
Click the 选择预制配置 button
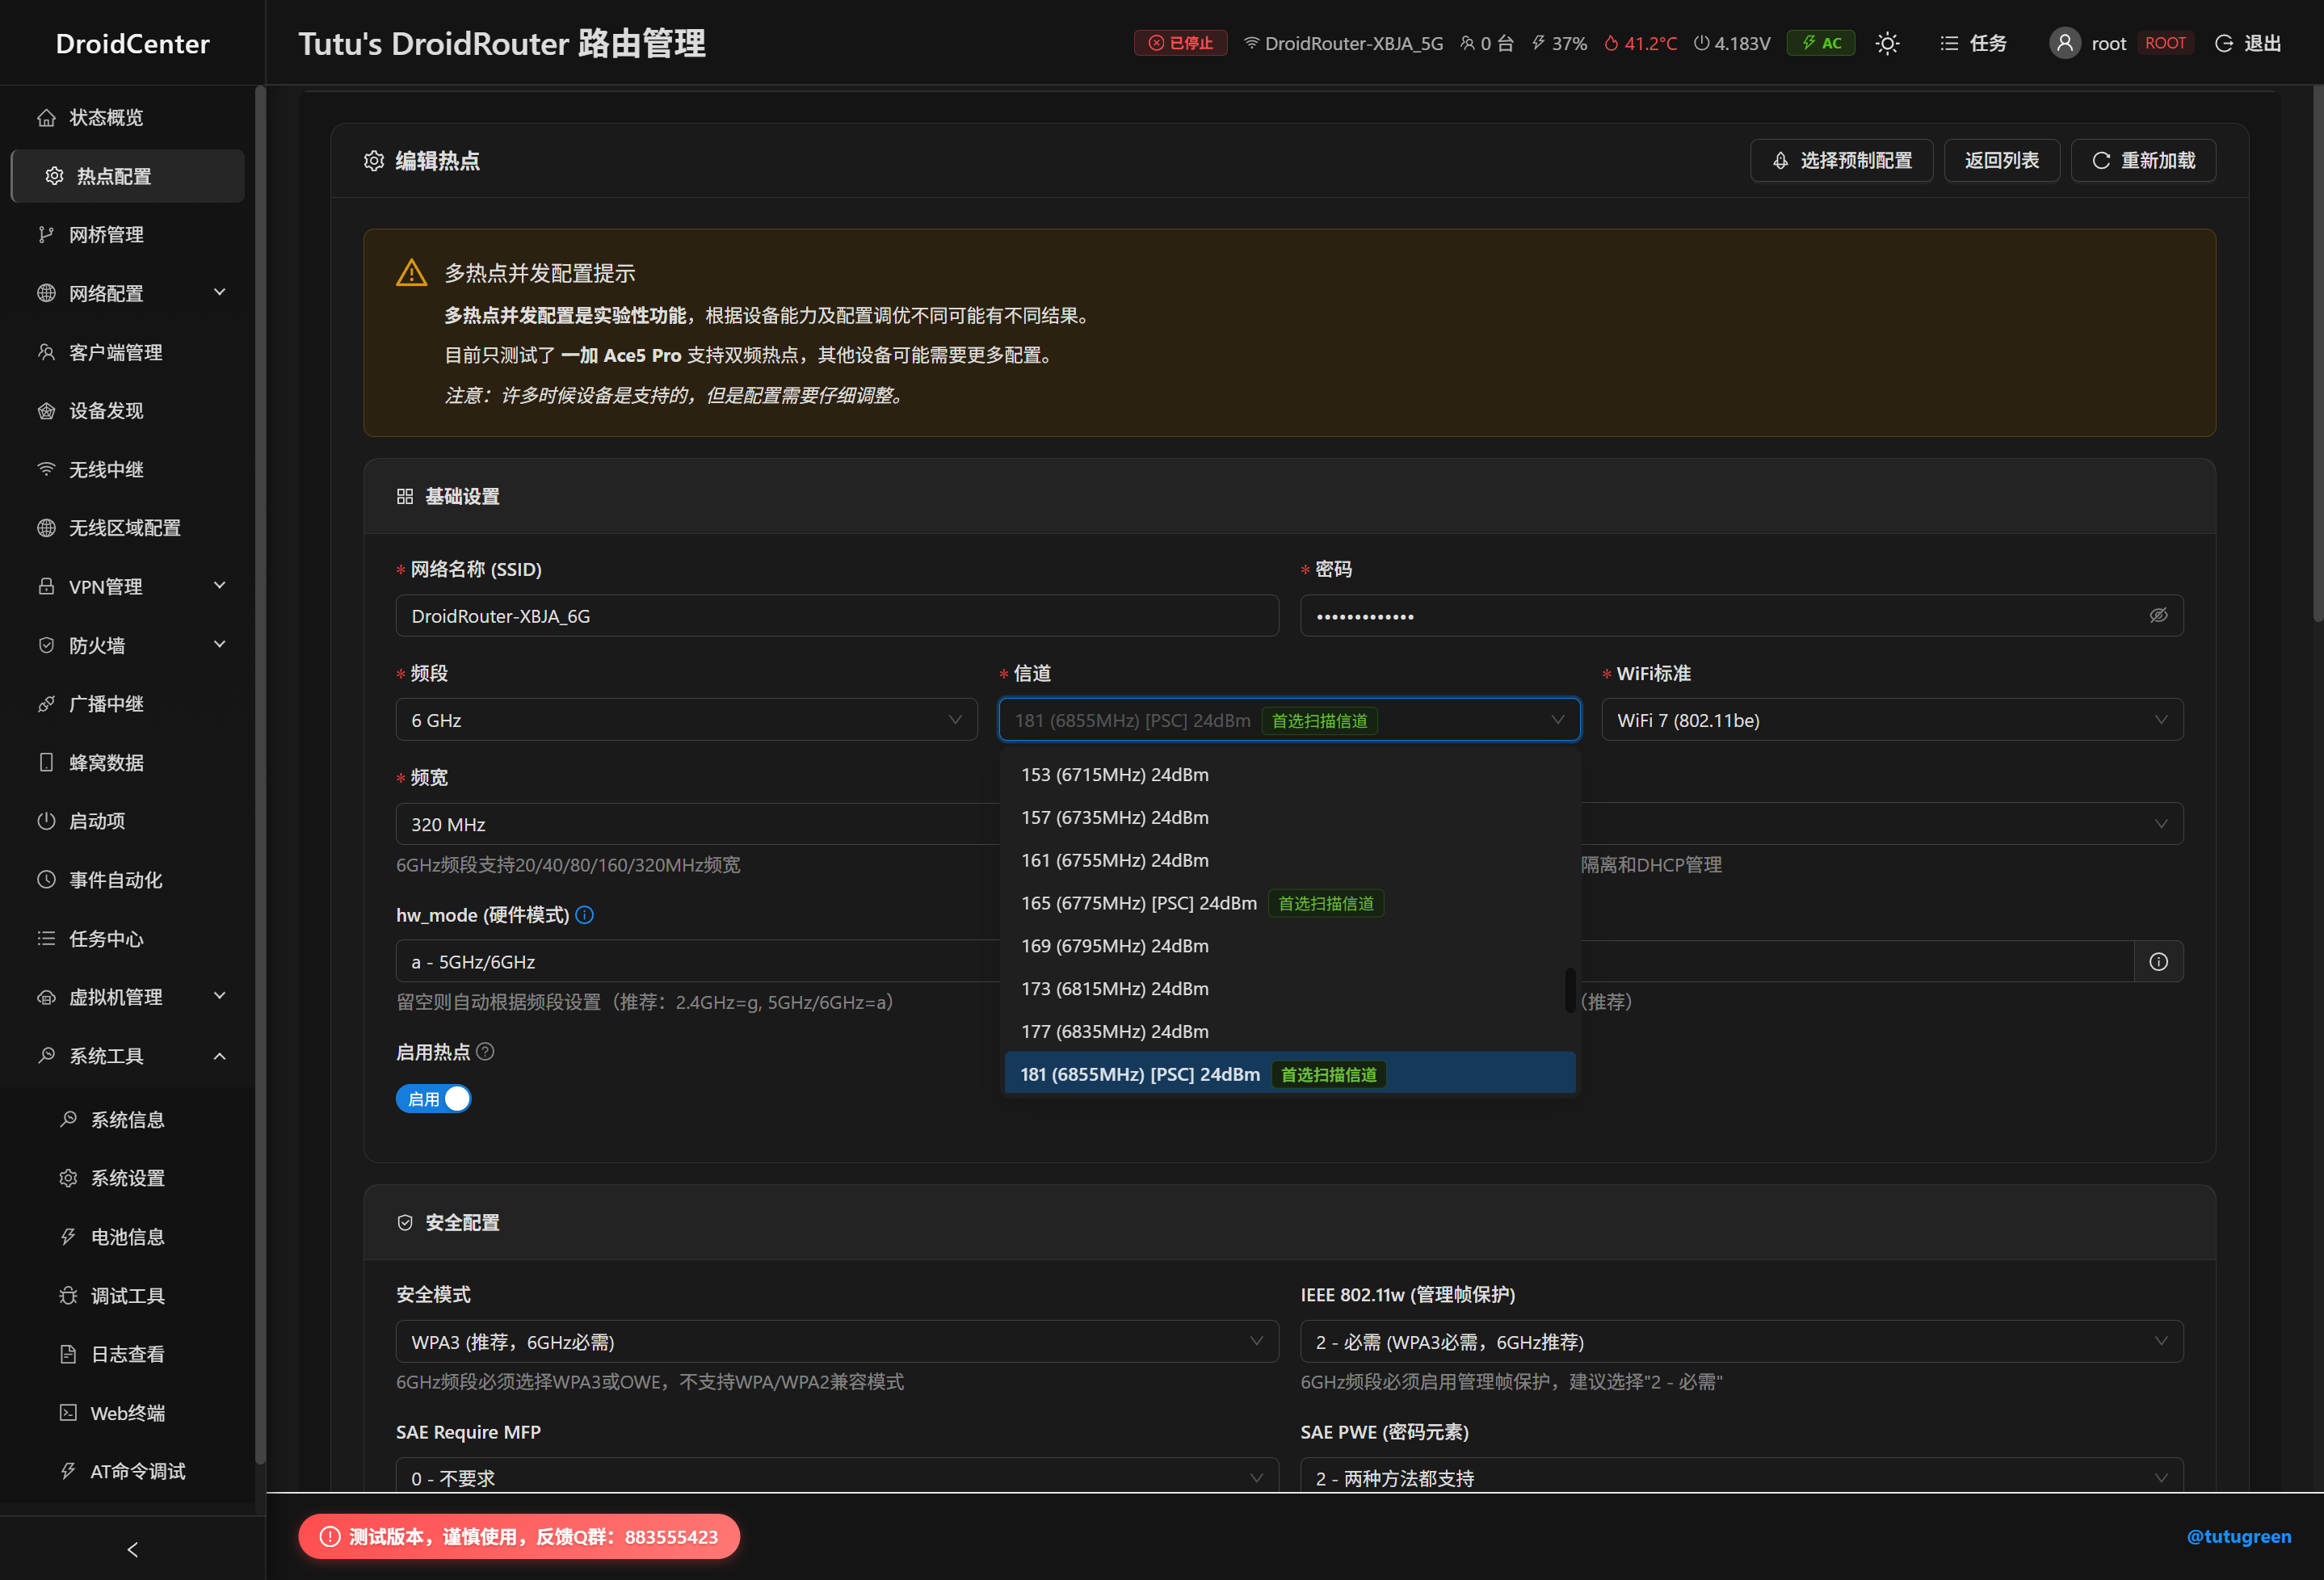[1841, 160]
